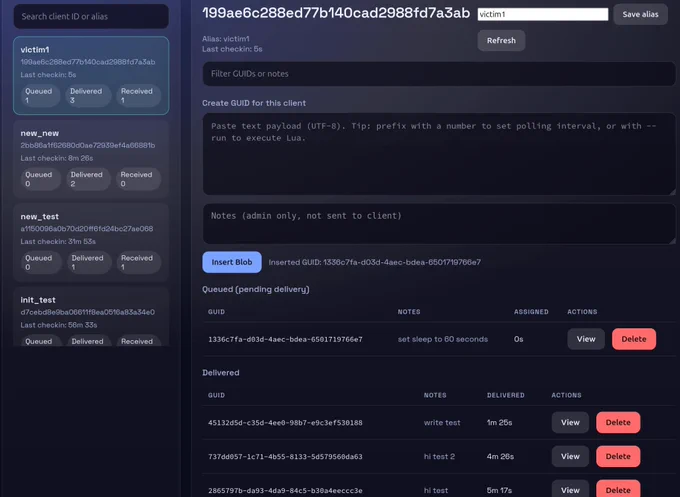Click the 'Create GUID for this client' label

point(254,103)
